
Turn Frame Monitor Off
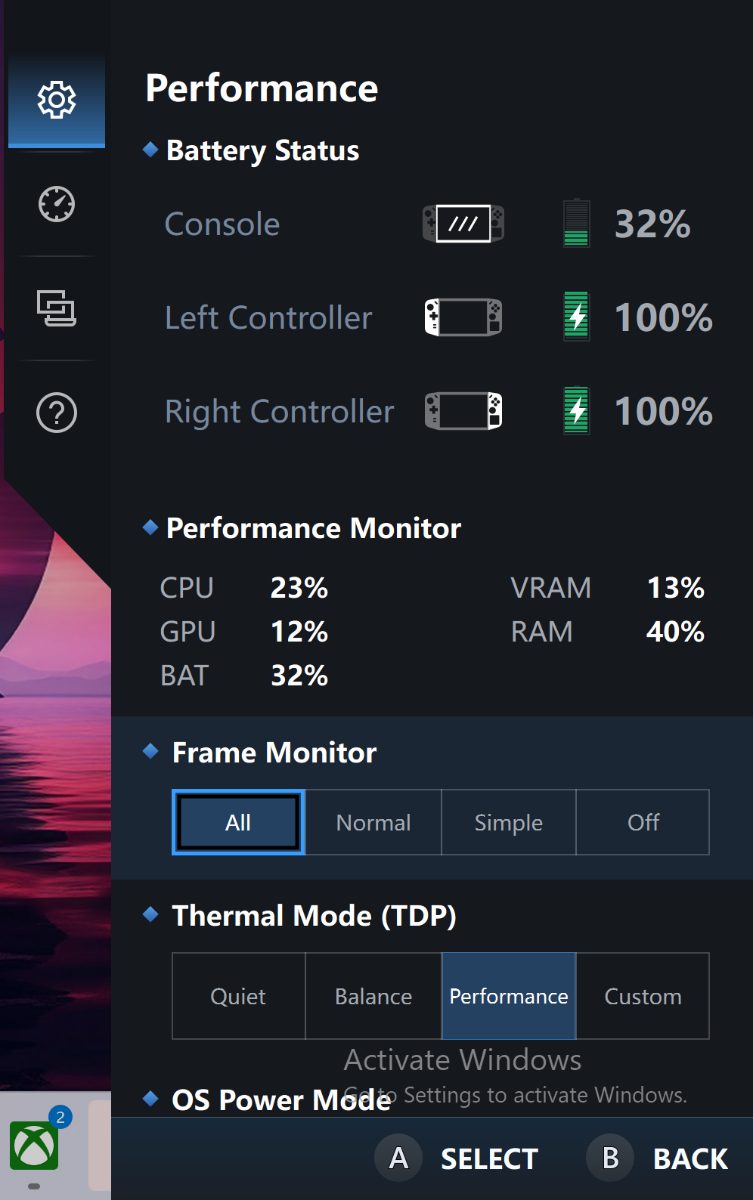pos(643,822)
